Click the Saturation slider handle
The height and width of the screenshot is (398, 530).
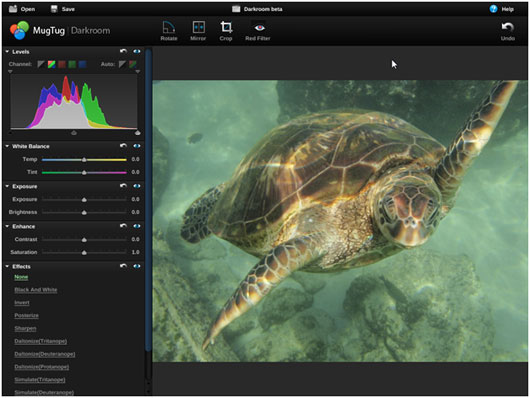coord(84,252)
